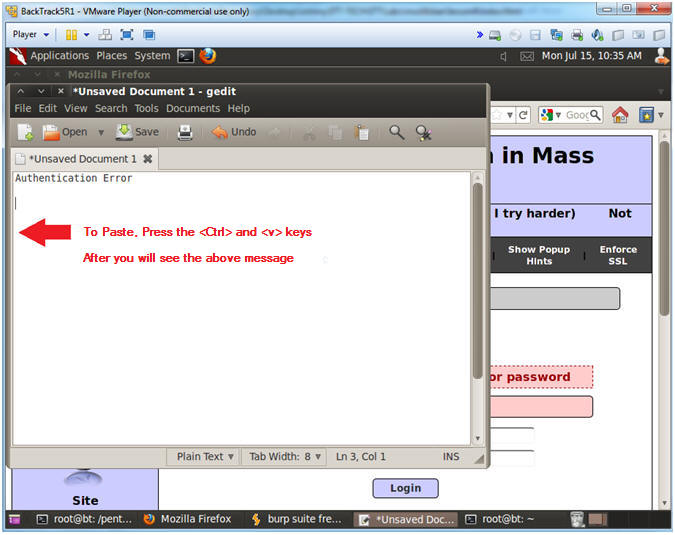Screen dimensions: 675x535
Task: Click VMware CD/DVD device icon
Action: 515,35
